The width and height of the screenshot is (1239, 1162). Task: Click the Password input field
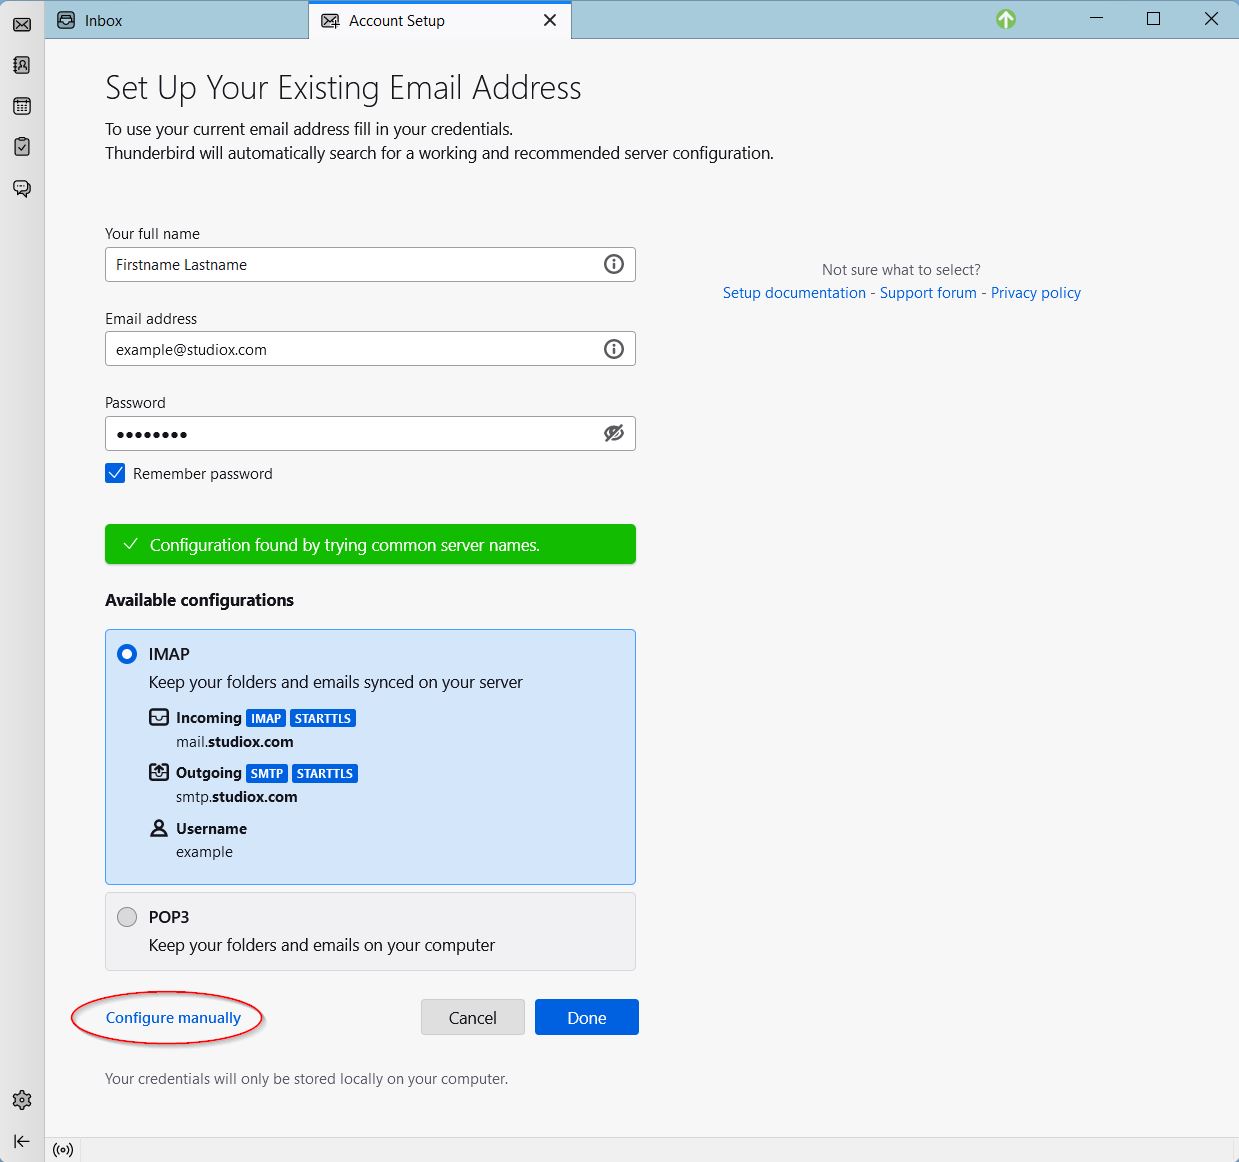(x=370, y=433)
